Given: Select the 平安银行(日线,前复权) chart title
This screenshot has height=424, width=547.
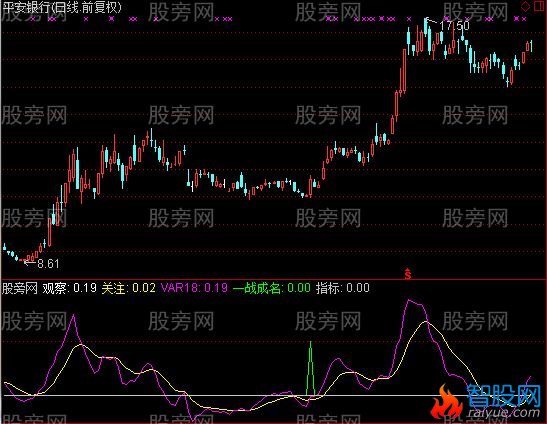Looking at the screenshot, I should (x=62, y=8).
